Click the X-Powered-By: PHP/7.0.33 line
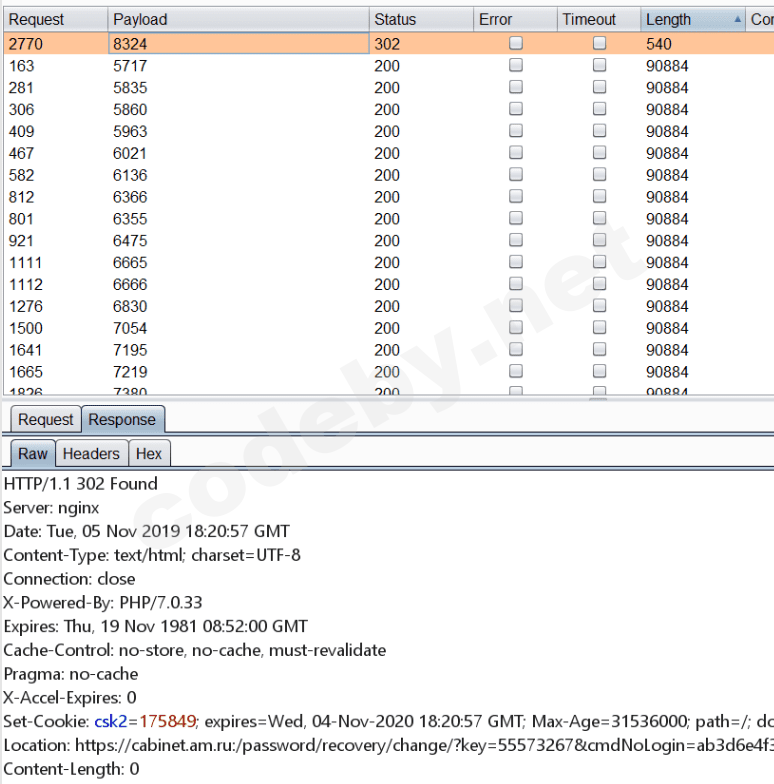The width and height of the screenshot is (774, 784). [x=102, y=602]
